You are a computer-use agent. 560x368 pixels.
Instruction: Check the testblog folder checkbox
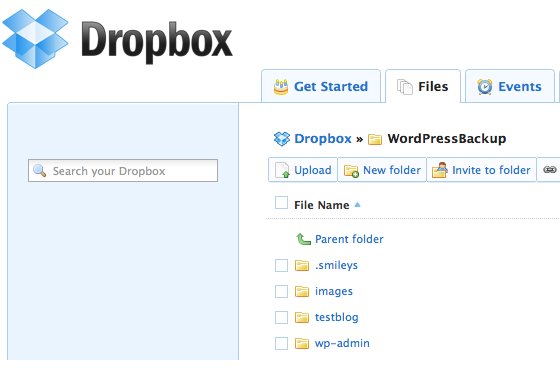(281, 317)
